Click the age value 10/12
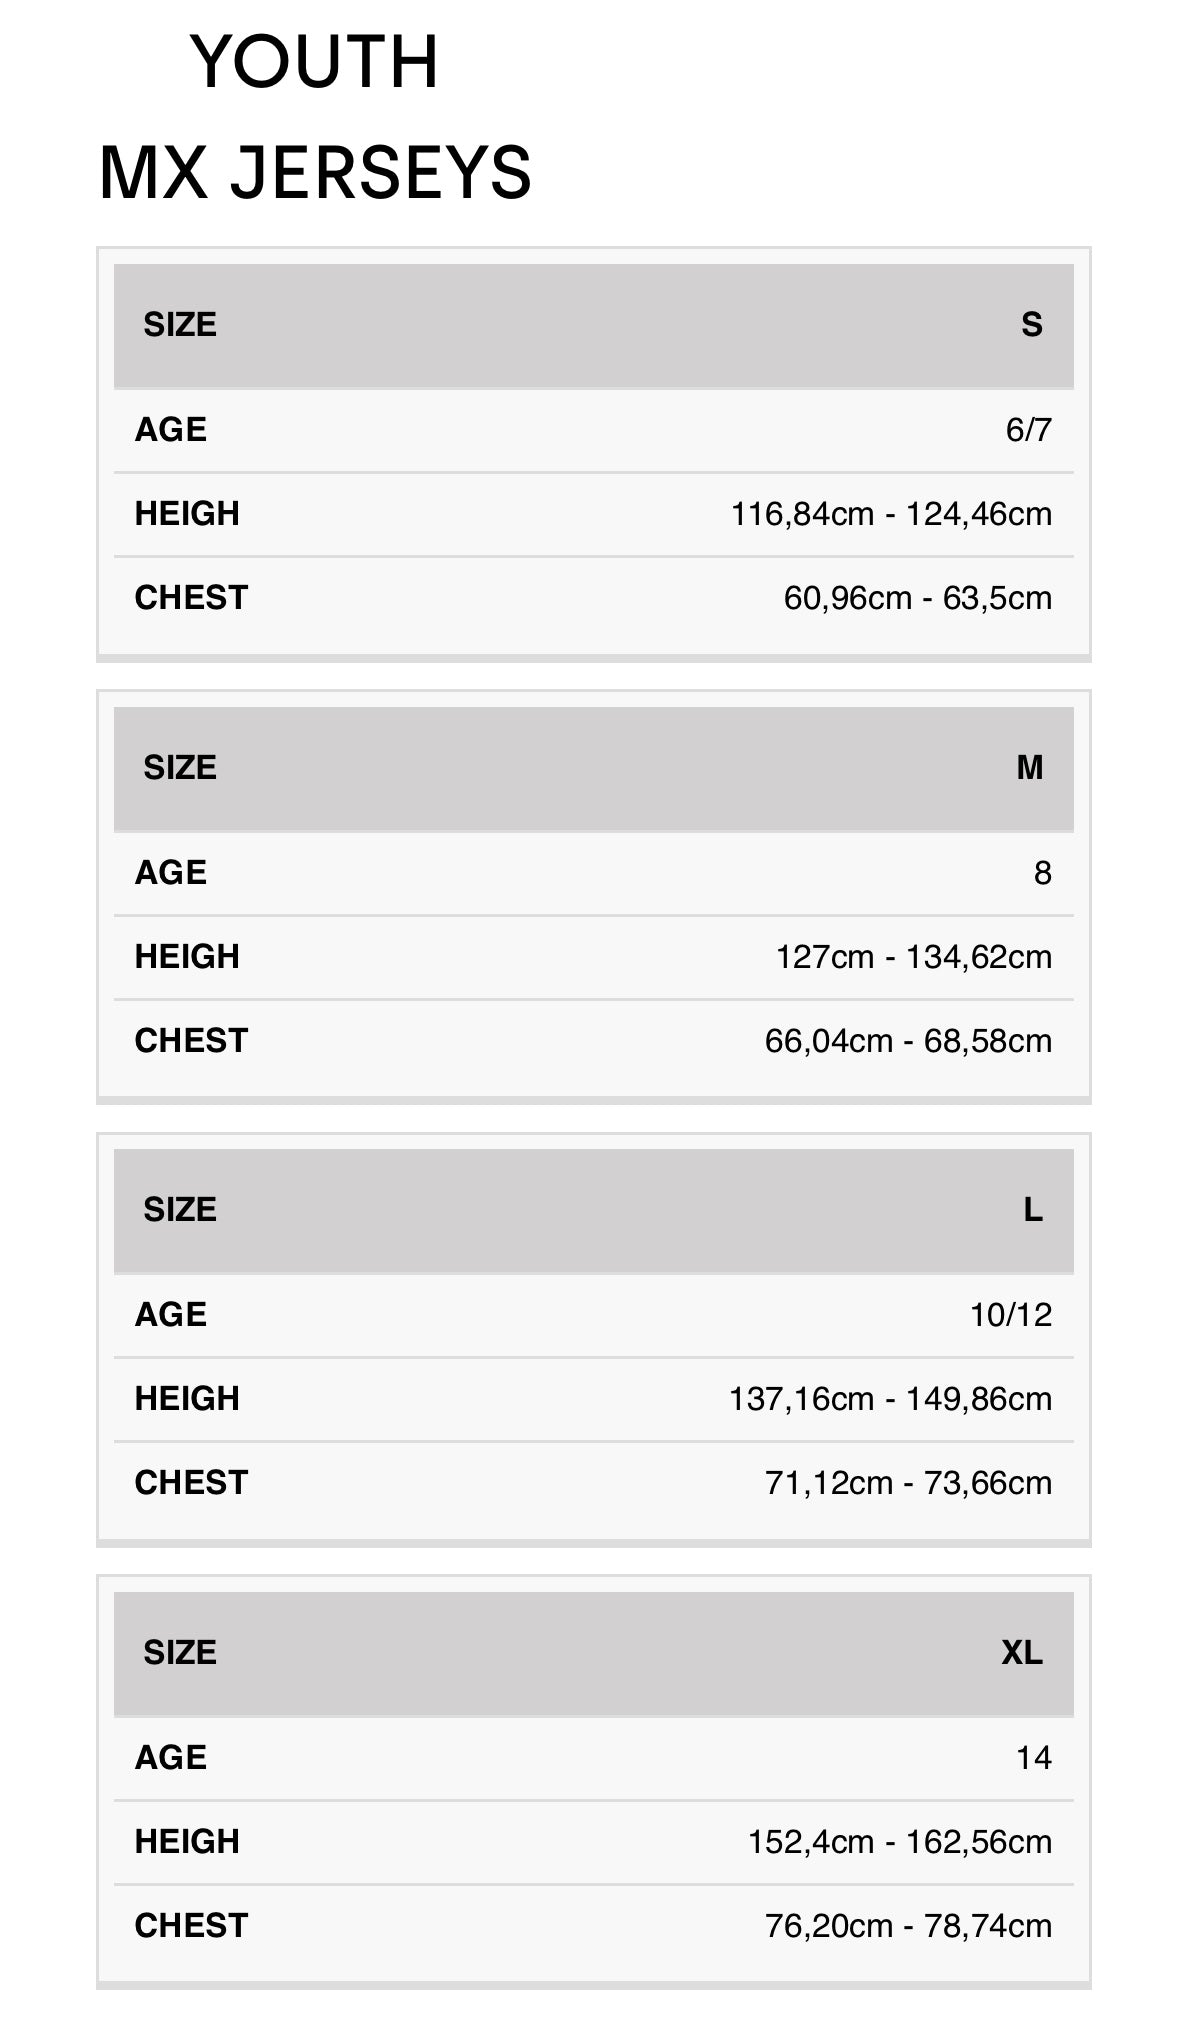Viewport: 1185px width, 2032px height. [x=1010, y=1315]
